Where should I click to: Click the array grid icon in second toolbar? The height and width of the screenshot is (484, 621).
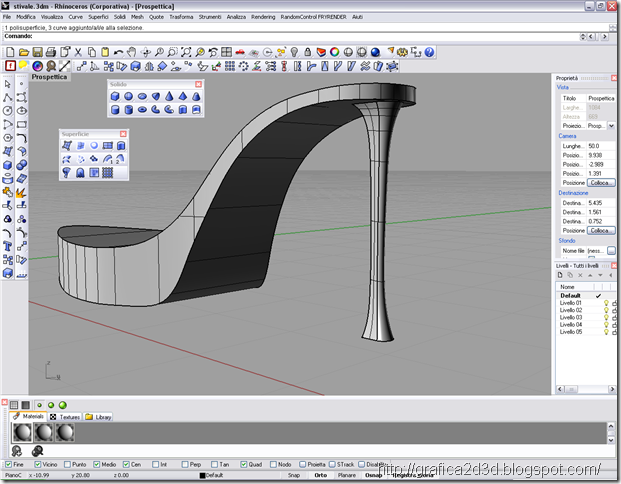pyautogui.click(x=230, y=66)
